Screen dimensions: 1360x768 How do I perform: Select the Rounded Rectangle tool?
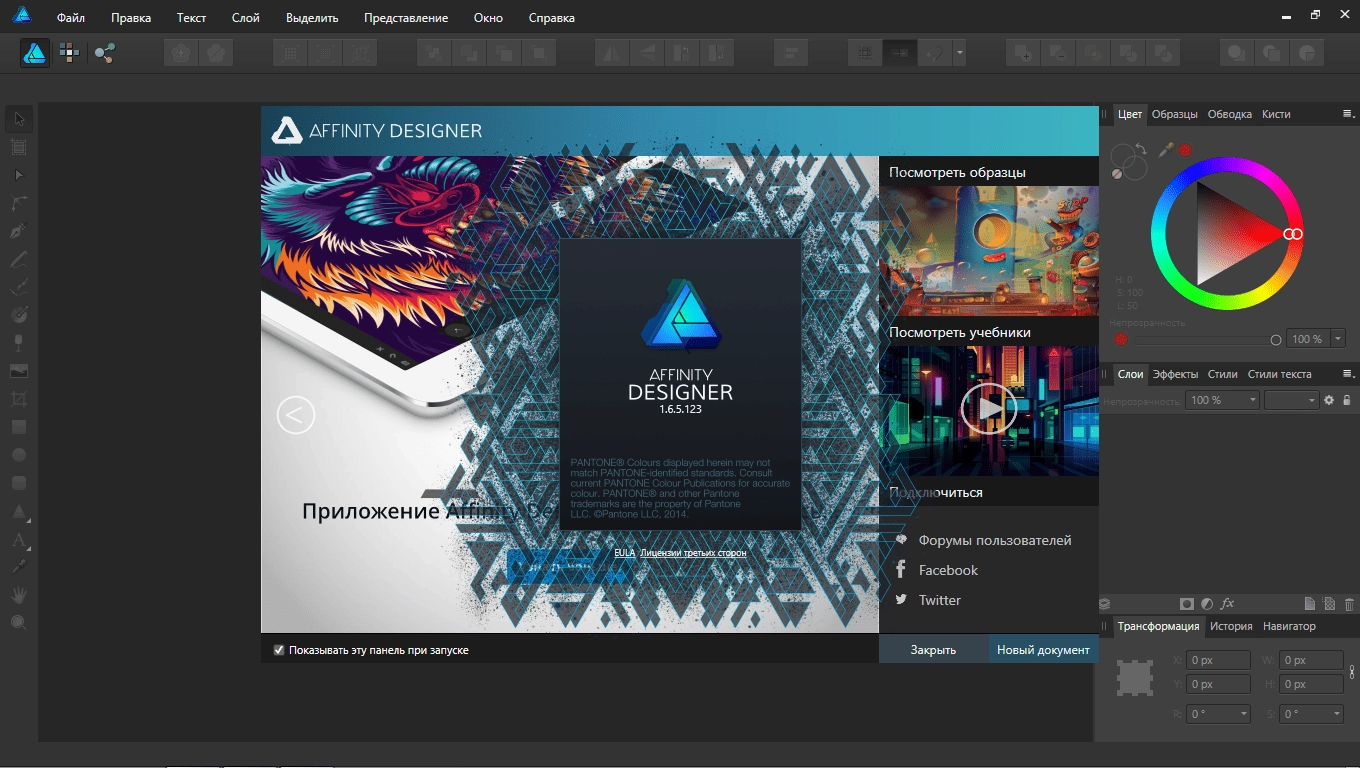pyautogui.click(x=18, y=482)
